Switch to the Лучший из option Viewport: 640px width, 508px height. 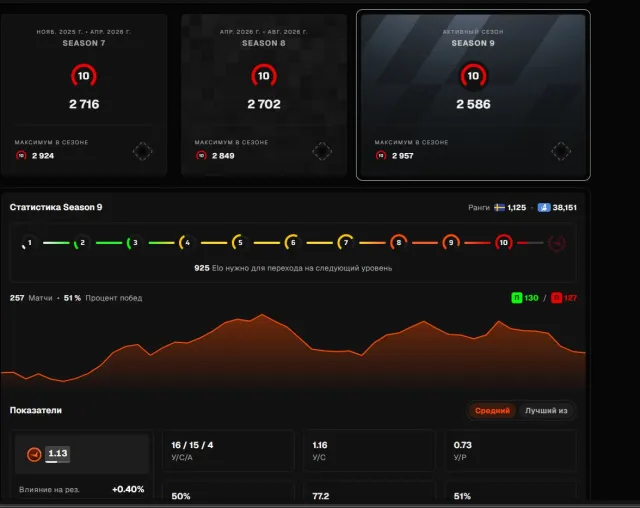546,410
